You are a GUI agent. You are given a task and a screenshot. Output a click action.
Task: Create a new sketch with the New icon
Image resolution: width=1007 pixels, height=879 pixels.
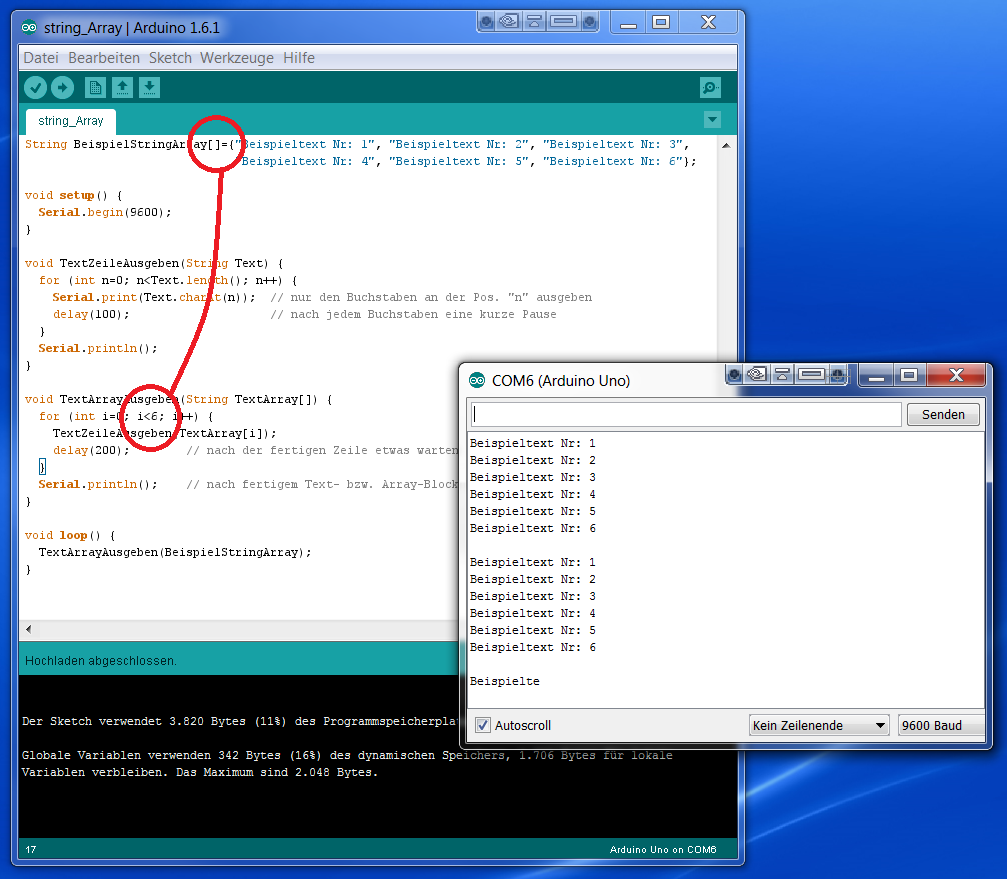(x=95, y=87)
